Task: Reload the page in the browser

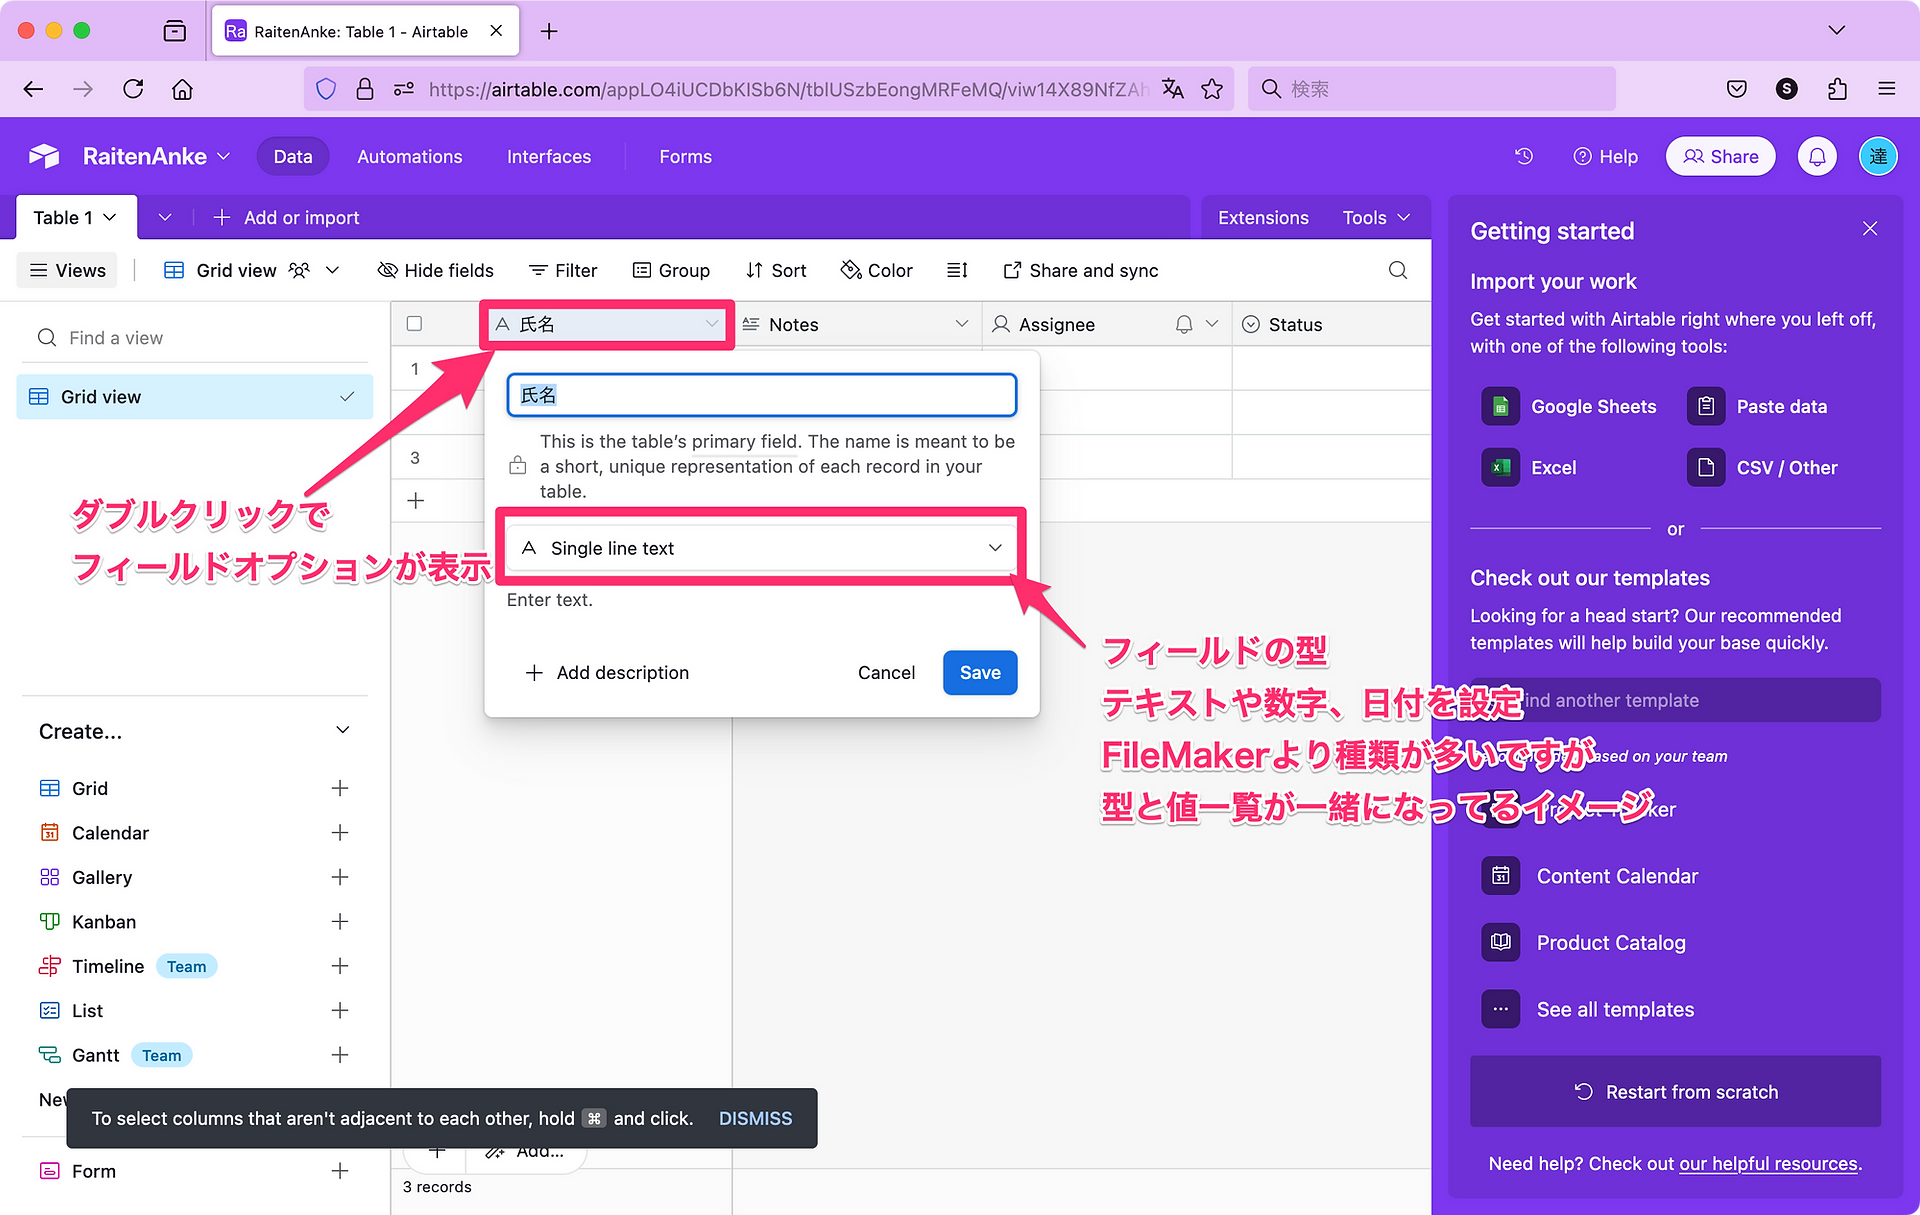Action: coord(133,89)
